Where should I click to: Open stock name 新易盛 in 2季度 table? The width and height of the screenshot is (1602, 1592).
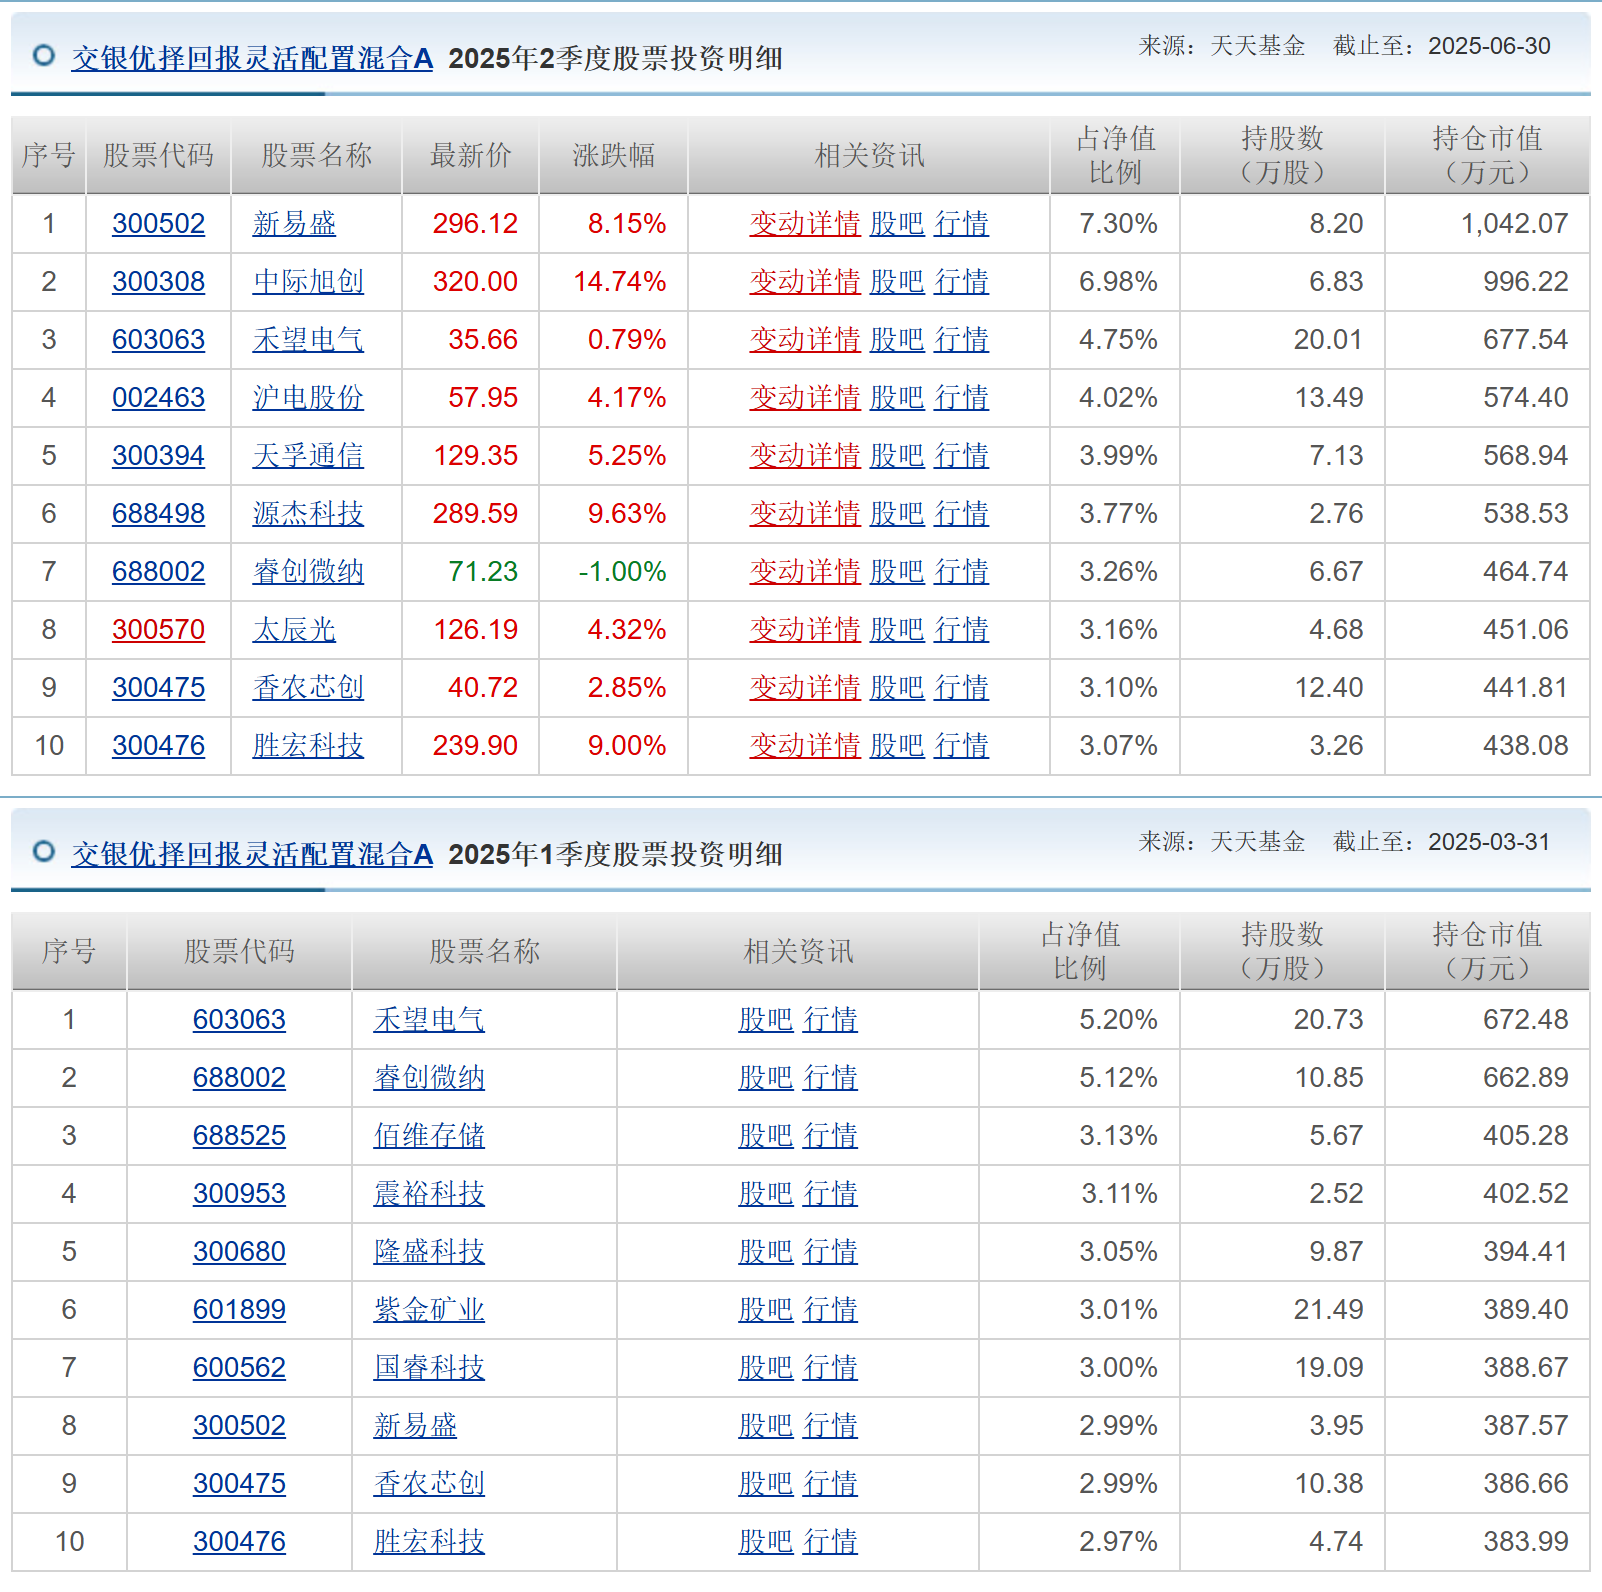pyautogui.click(x=294, y=224)
